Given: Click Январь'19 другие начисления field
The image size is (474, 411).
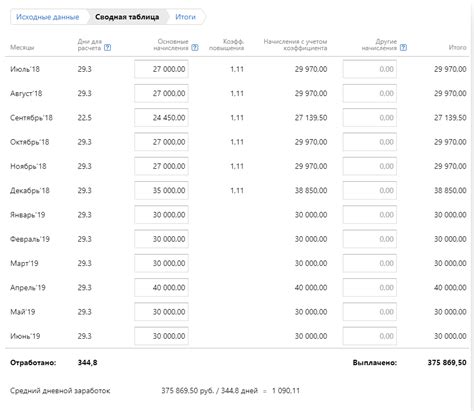Looking at the screenshot, I should (x=370, y=215).
